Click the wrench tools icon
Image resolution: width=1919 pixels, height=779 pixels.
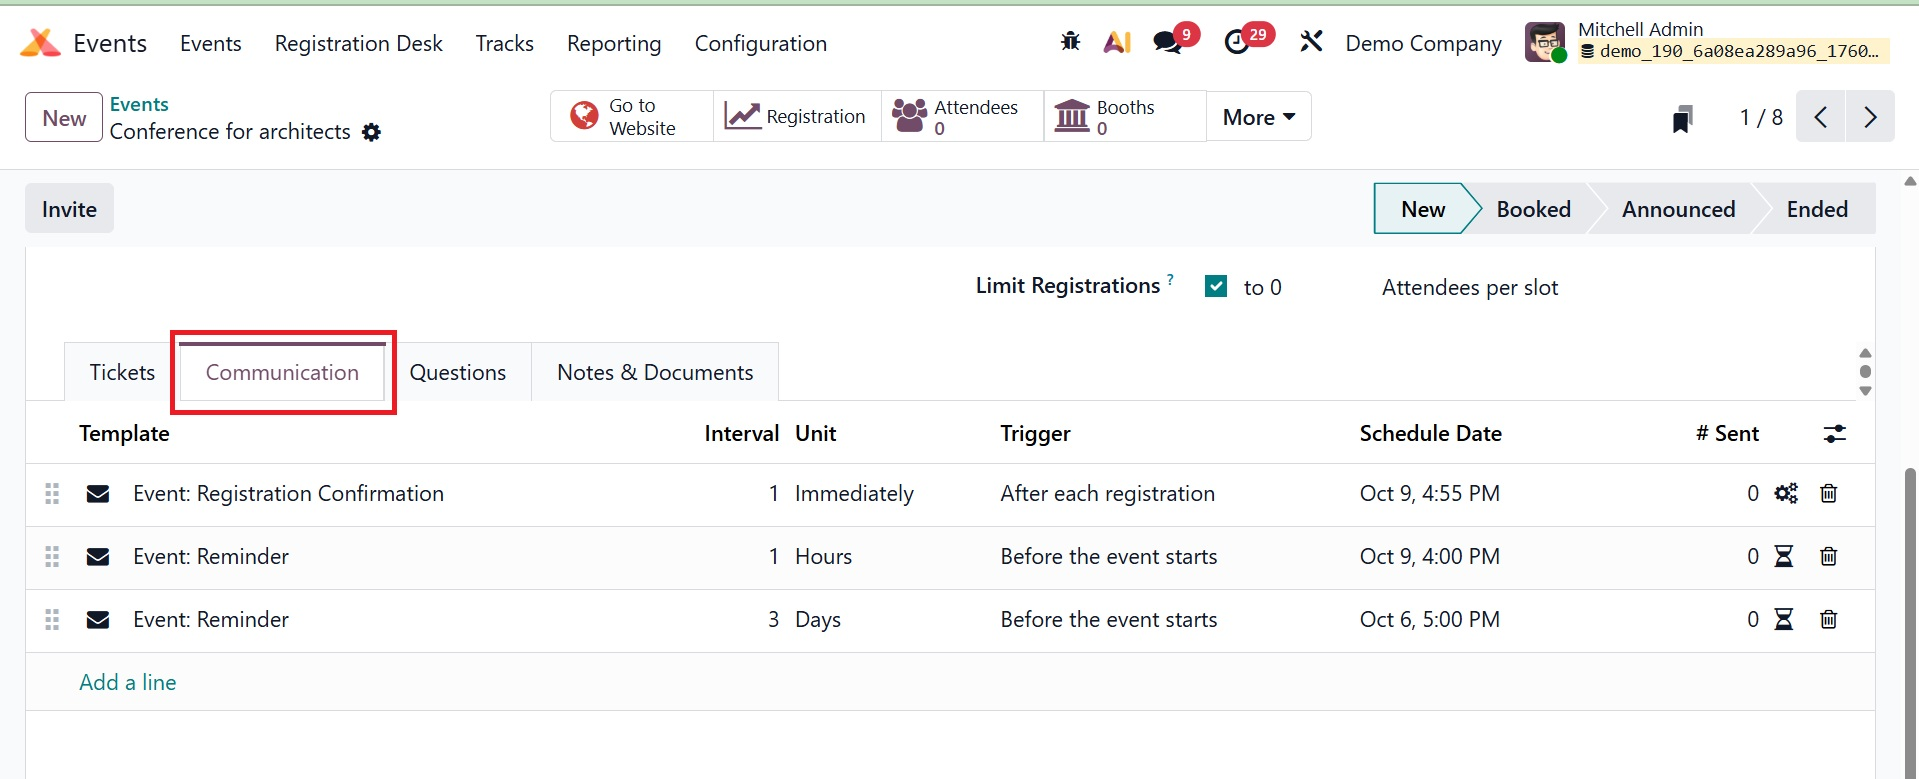1311,42
